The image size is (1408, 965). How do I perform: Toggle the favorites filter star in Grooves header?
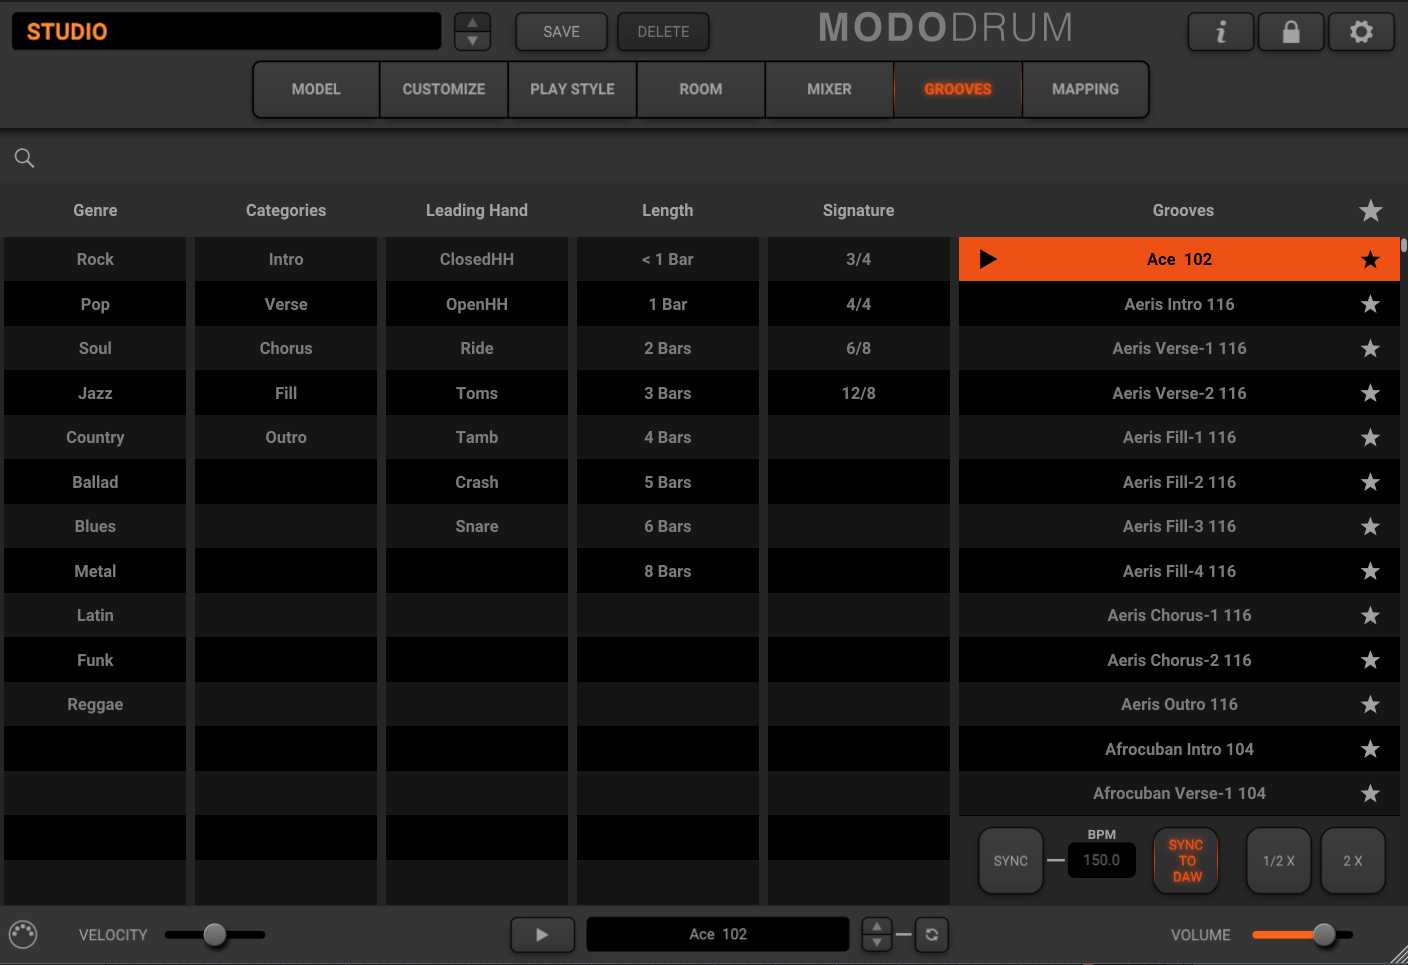[1370, 211]
